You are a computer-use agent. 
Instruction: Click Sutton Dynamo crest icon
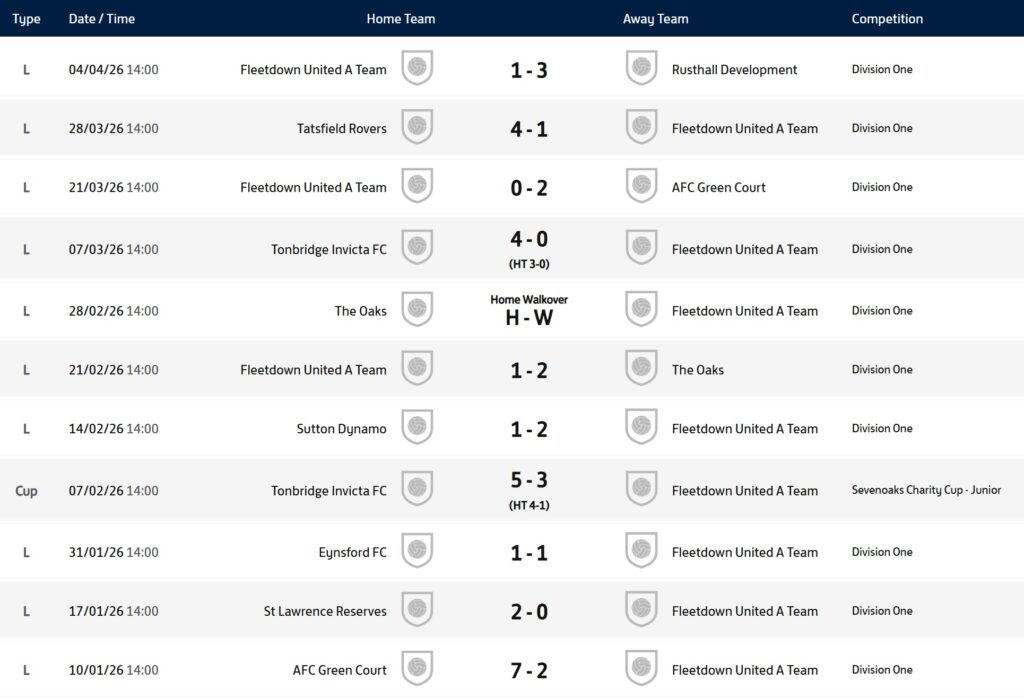[x=417, y=428]
